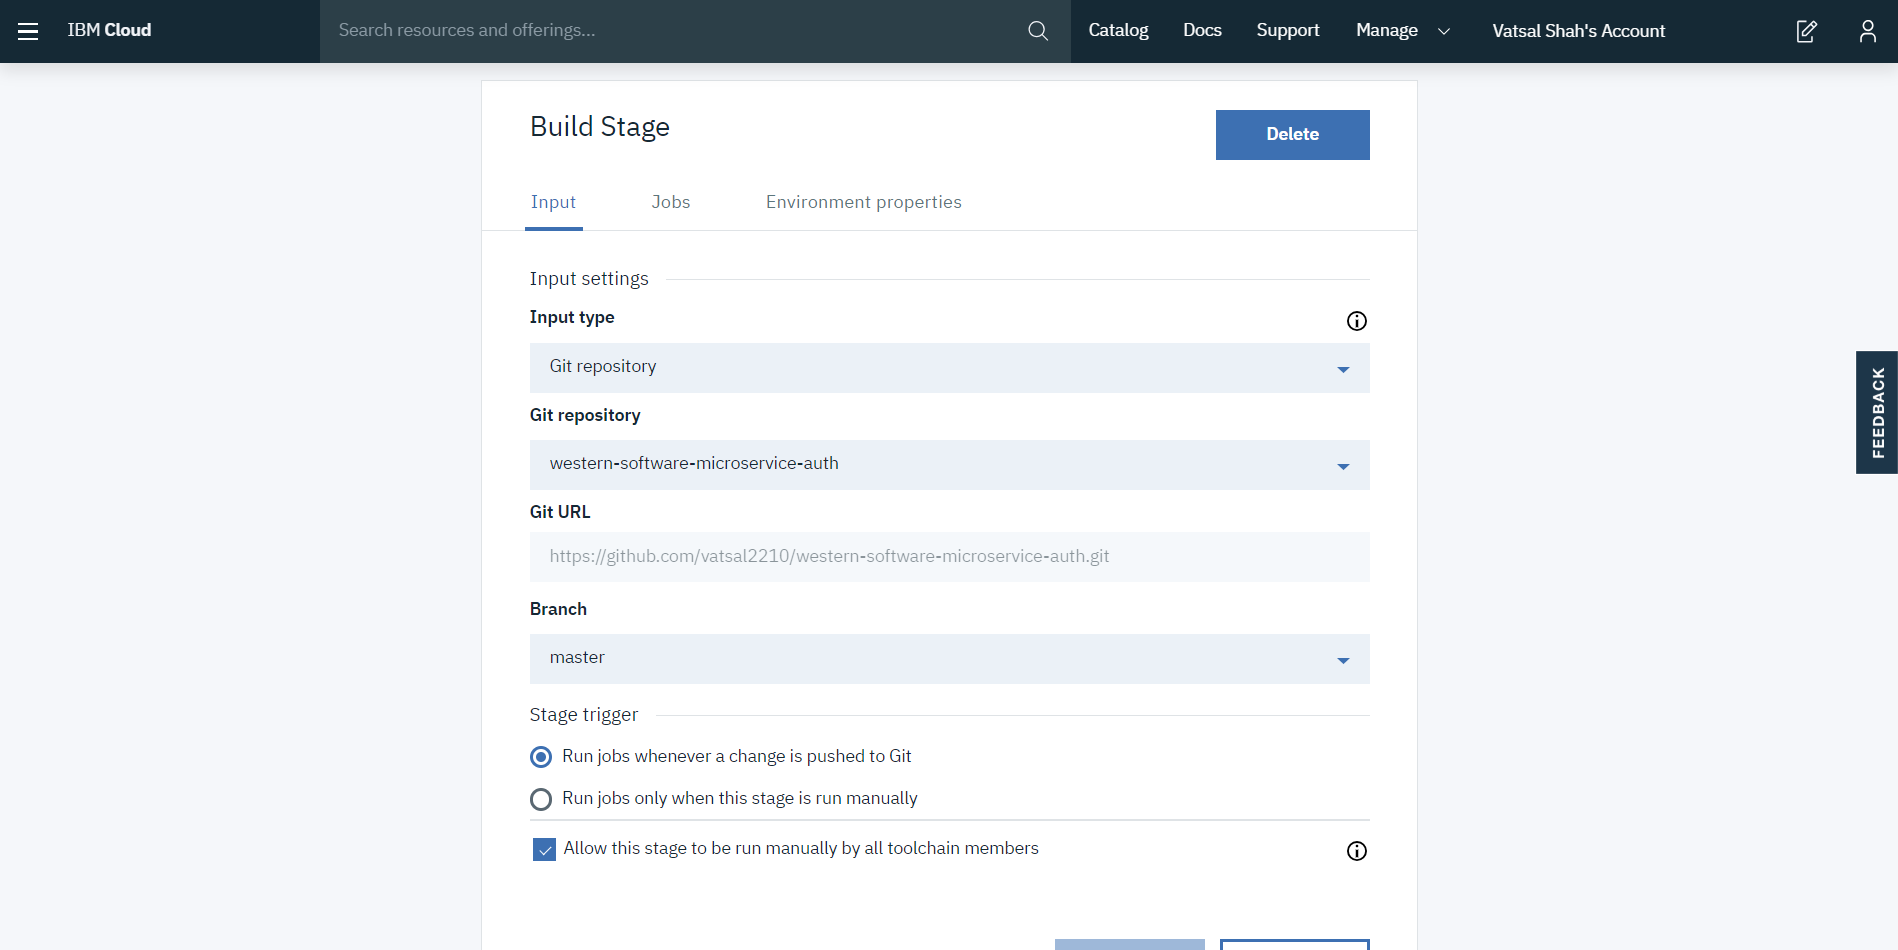The height and width of the screenshot is (950, 1898).
Task: Switch to the Jobs tab
Action: point(670,202)
